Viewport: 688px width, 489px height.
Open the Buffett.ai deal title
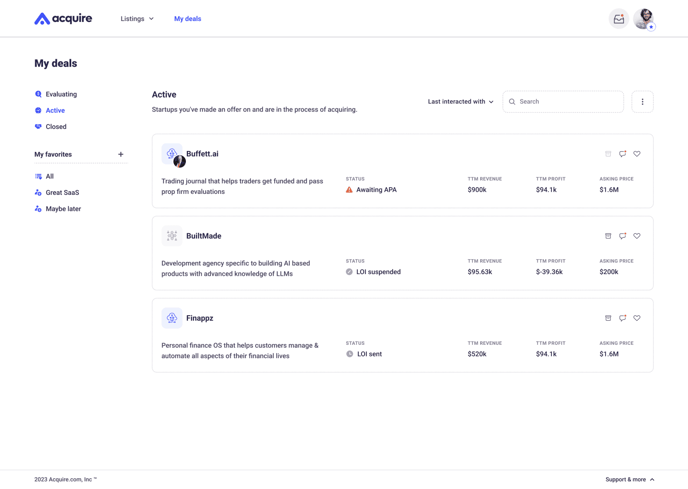click(202, 154)
